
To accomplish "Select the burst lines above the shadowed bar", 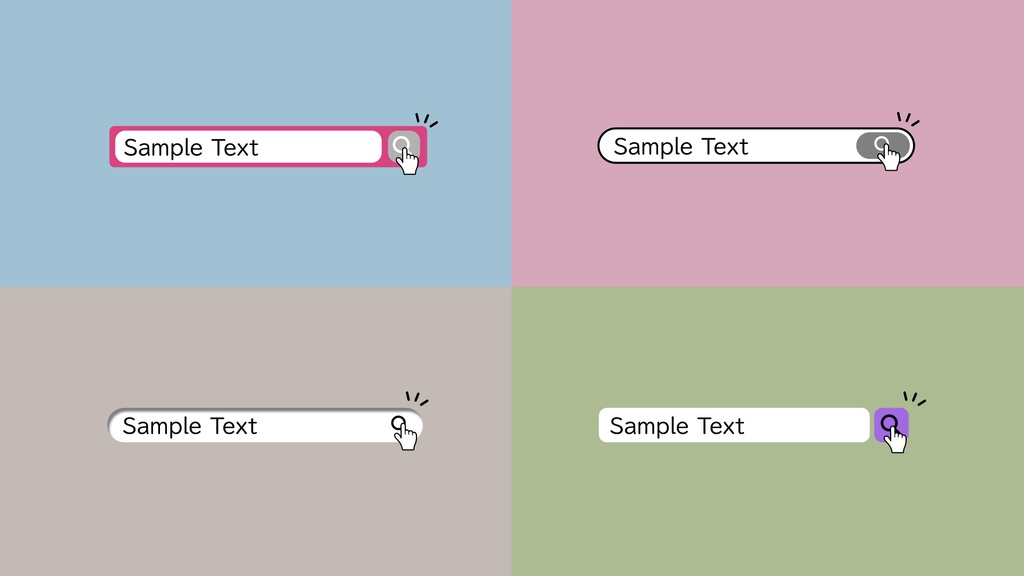I will coord(417,398).
